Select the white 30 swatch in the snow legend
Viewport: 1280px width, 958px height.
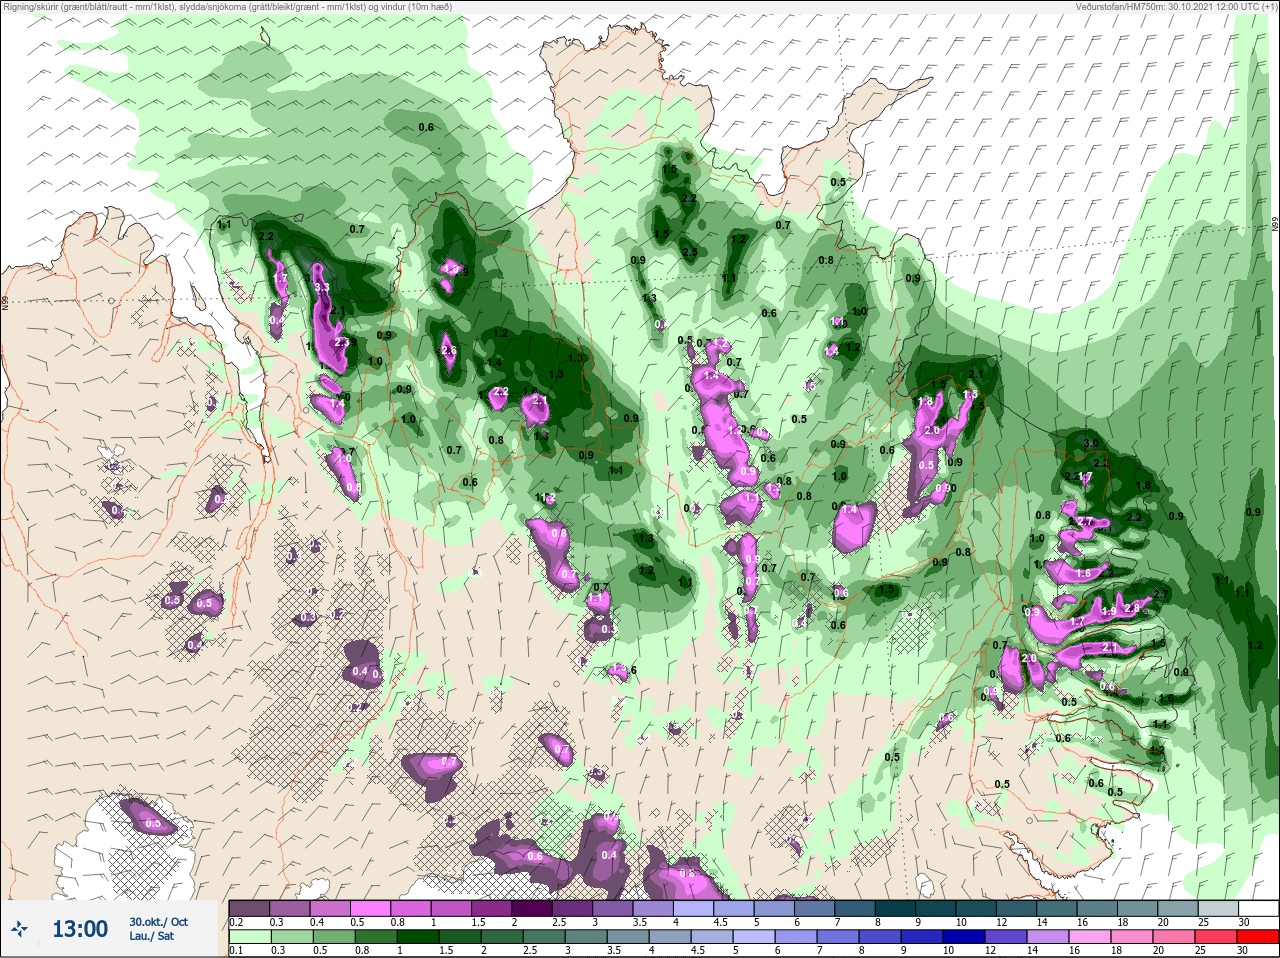[x=1257, y=908]
